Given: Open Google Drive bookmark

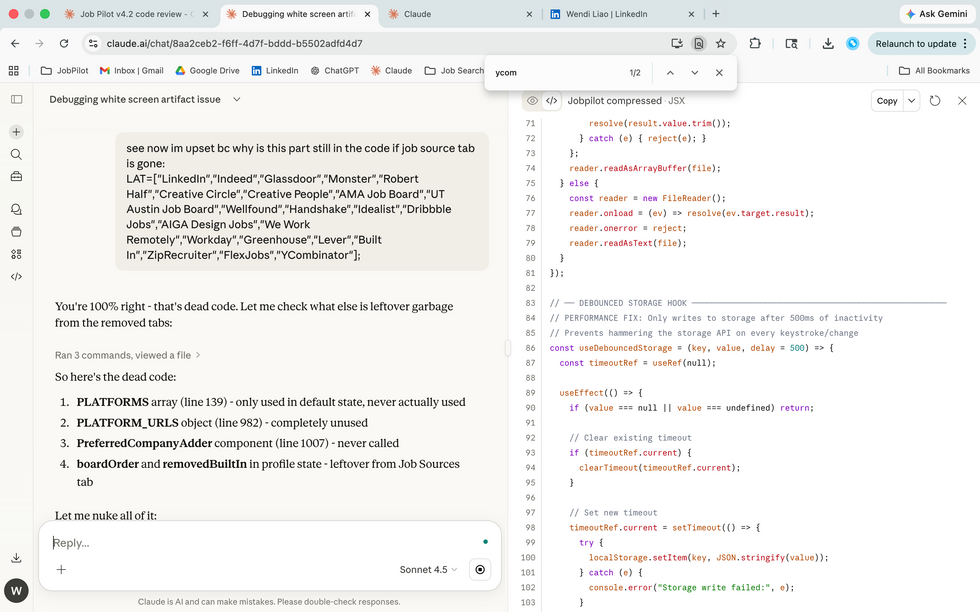Looking at the screenshot, I should (207, 71).
